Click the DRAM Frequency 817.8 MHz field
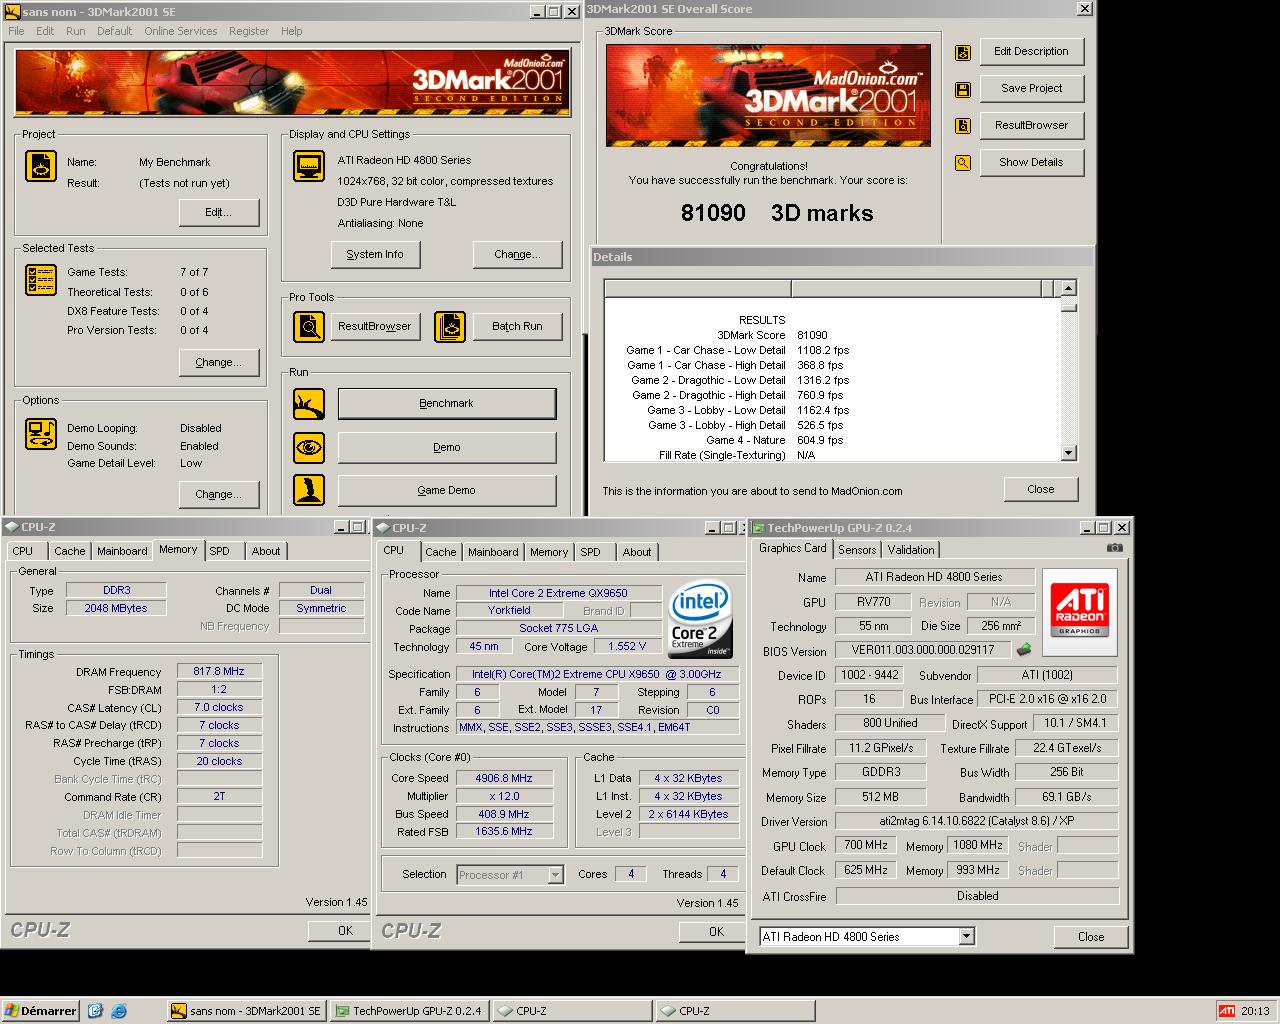The image size is (1280, 1024). 219,671
